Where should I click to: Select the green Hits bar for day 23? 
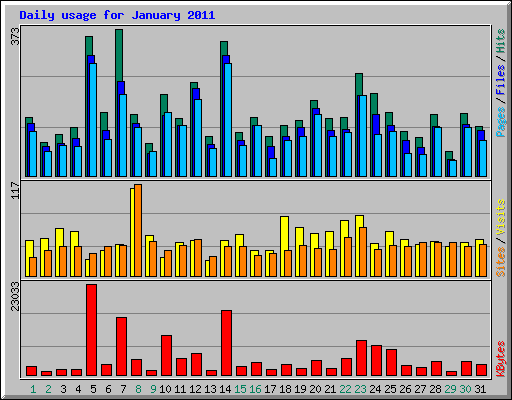(359, 84)
